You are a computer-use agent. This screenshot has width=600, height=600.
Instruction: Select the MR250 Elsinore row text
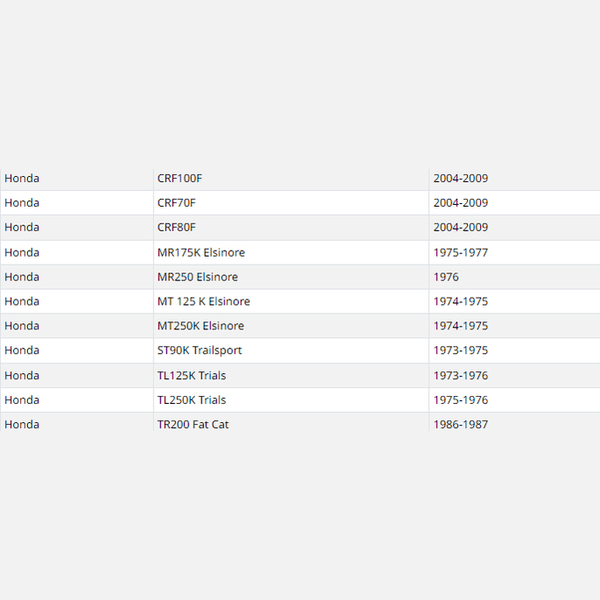coord(197,277)
